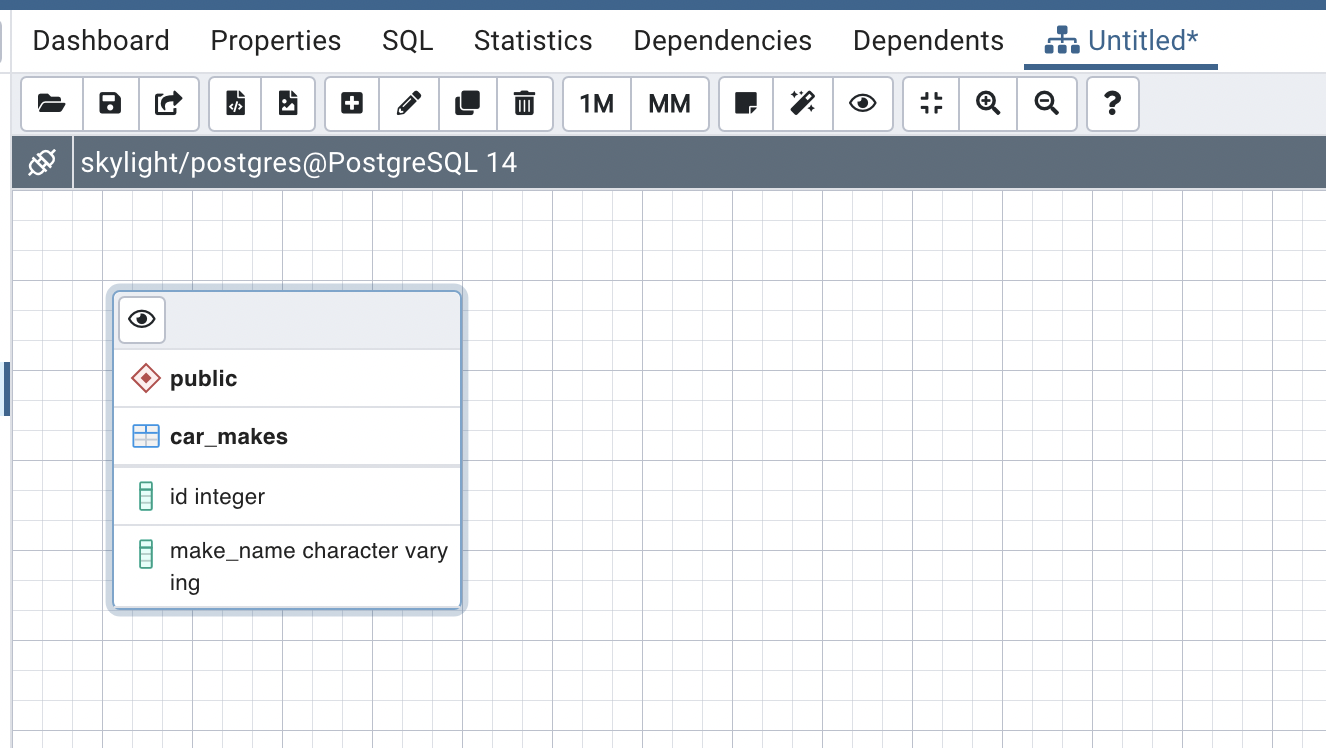Image resolution: width=1326 pixels, height=748 pixels.
Task: Save the ERD project
Action: [110, 103]
